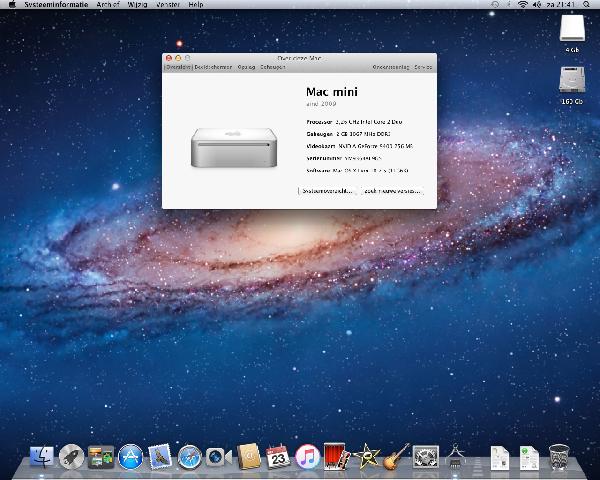This screenshot has height=480, width=600.
Task: Click the Processor specification line
Action: pyautogui.click(x=354, y=122)
